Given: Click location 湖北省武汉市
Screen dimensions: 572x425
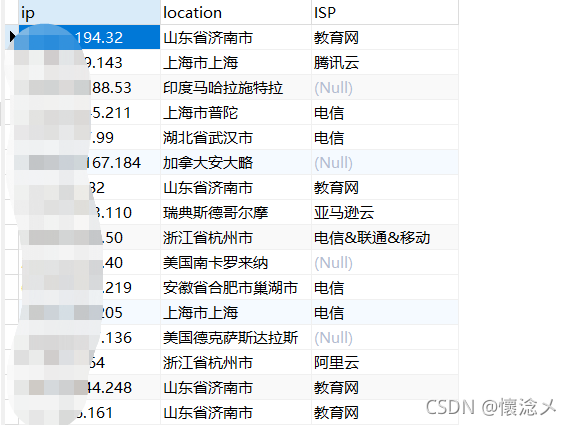Looking at the screenshot, I should 208,138.
